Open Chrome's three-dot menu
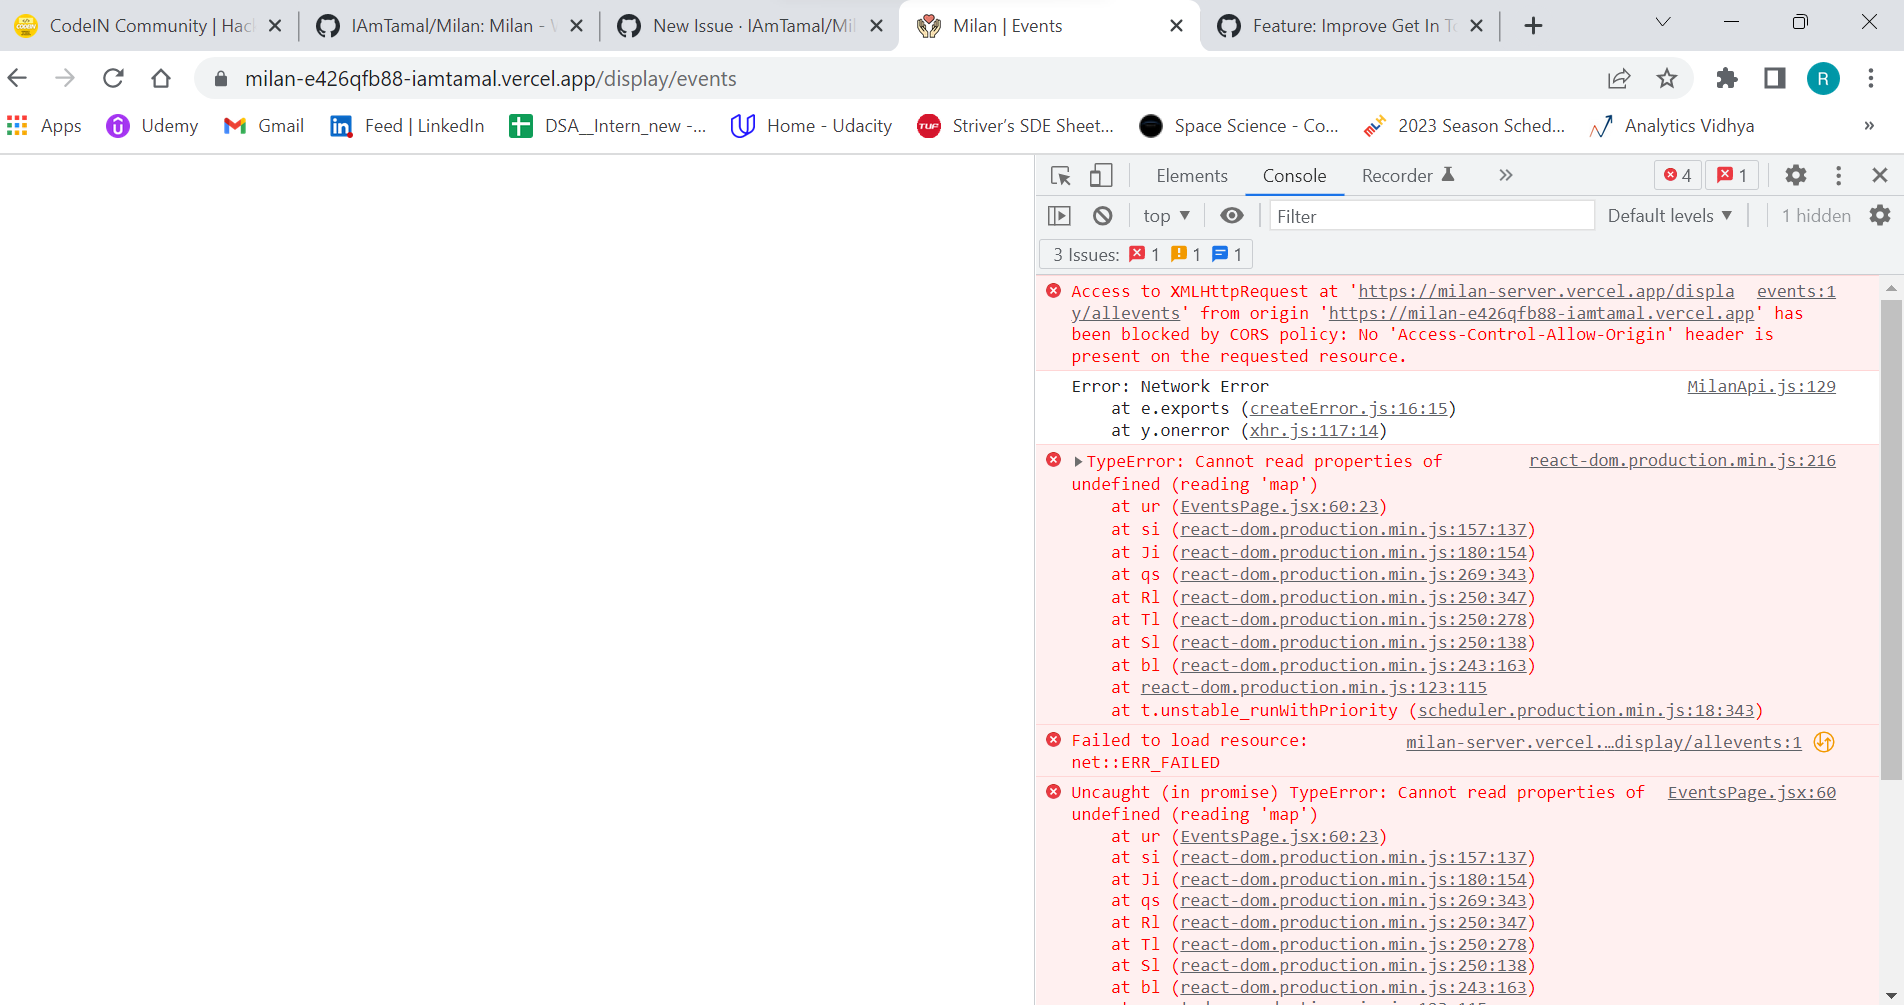1904x1005 pixels. tap(1871, 78)
